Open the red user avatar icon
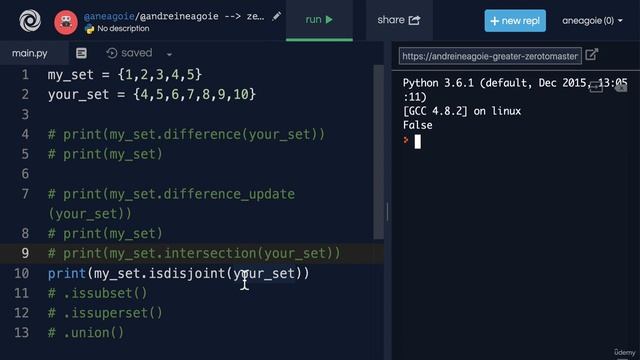The height and width of the screenshot is (360, 640). click(x=66, y=22)
